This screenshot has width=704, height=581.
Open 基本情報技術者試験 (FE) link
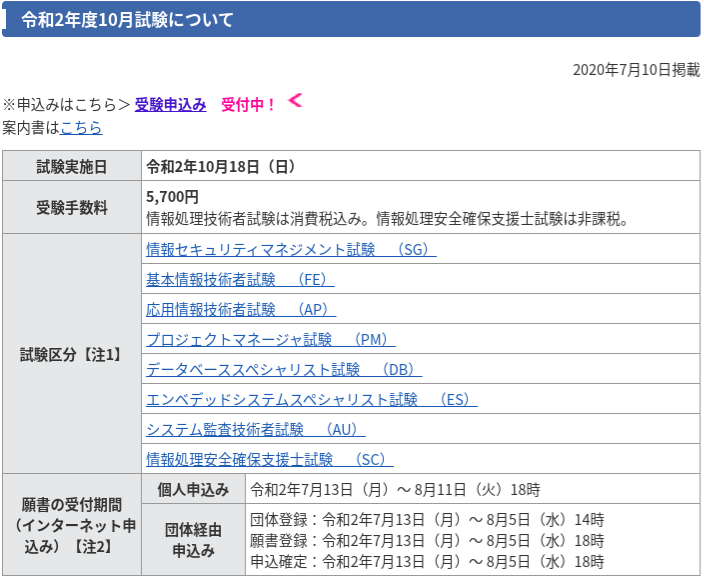tap(240, 279)
